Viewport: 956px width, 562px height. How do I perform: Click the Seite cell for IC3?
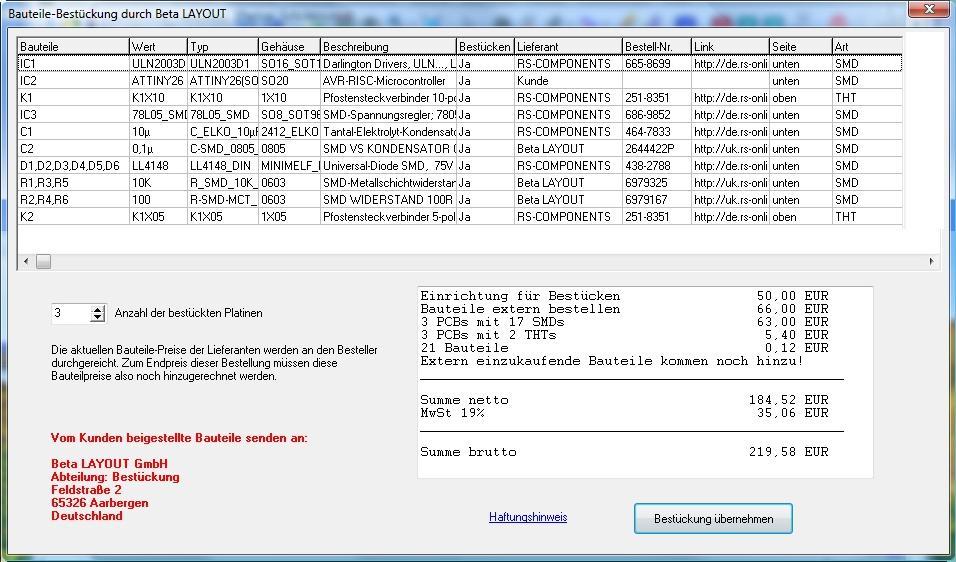[799, 115]
